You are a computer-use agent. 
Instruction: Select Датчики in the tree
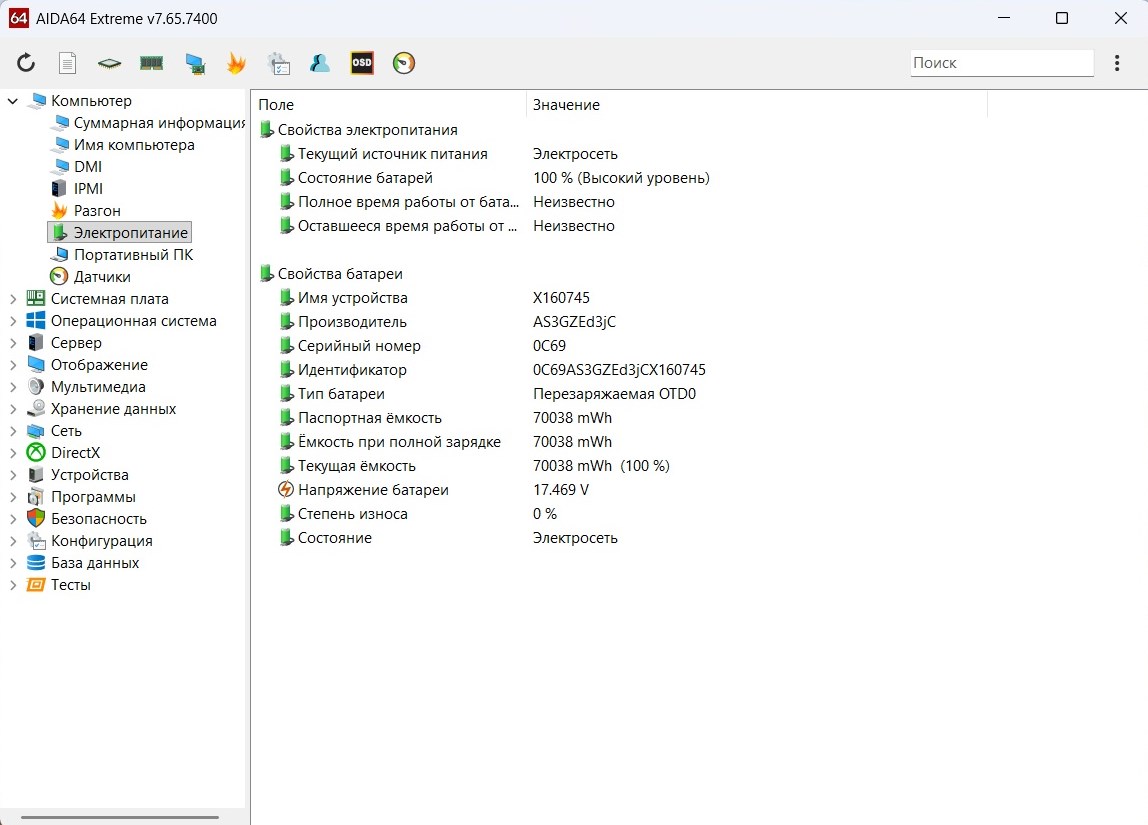(101, 277)
